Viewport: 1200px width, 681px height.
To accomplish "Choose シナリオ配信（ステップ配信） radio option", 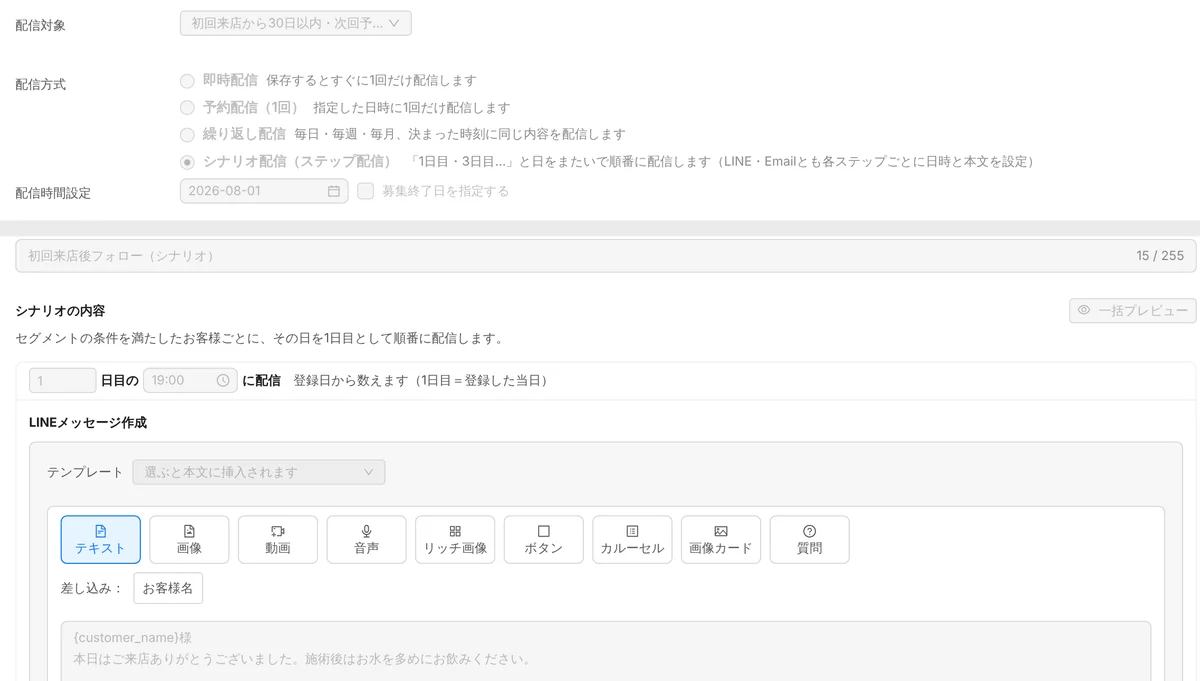I will pos(187,161).
